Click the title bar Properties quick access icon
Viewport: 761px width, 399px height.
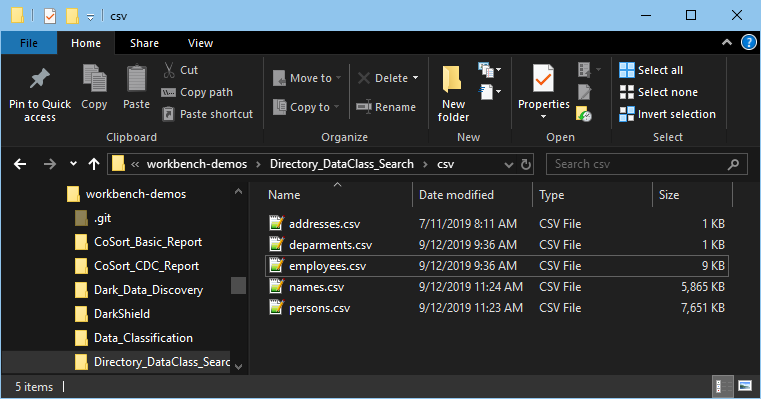tap(50, 16)
